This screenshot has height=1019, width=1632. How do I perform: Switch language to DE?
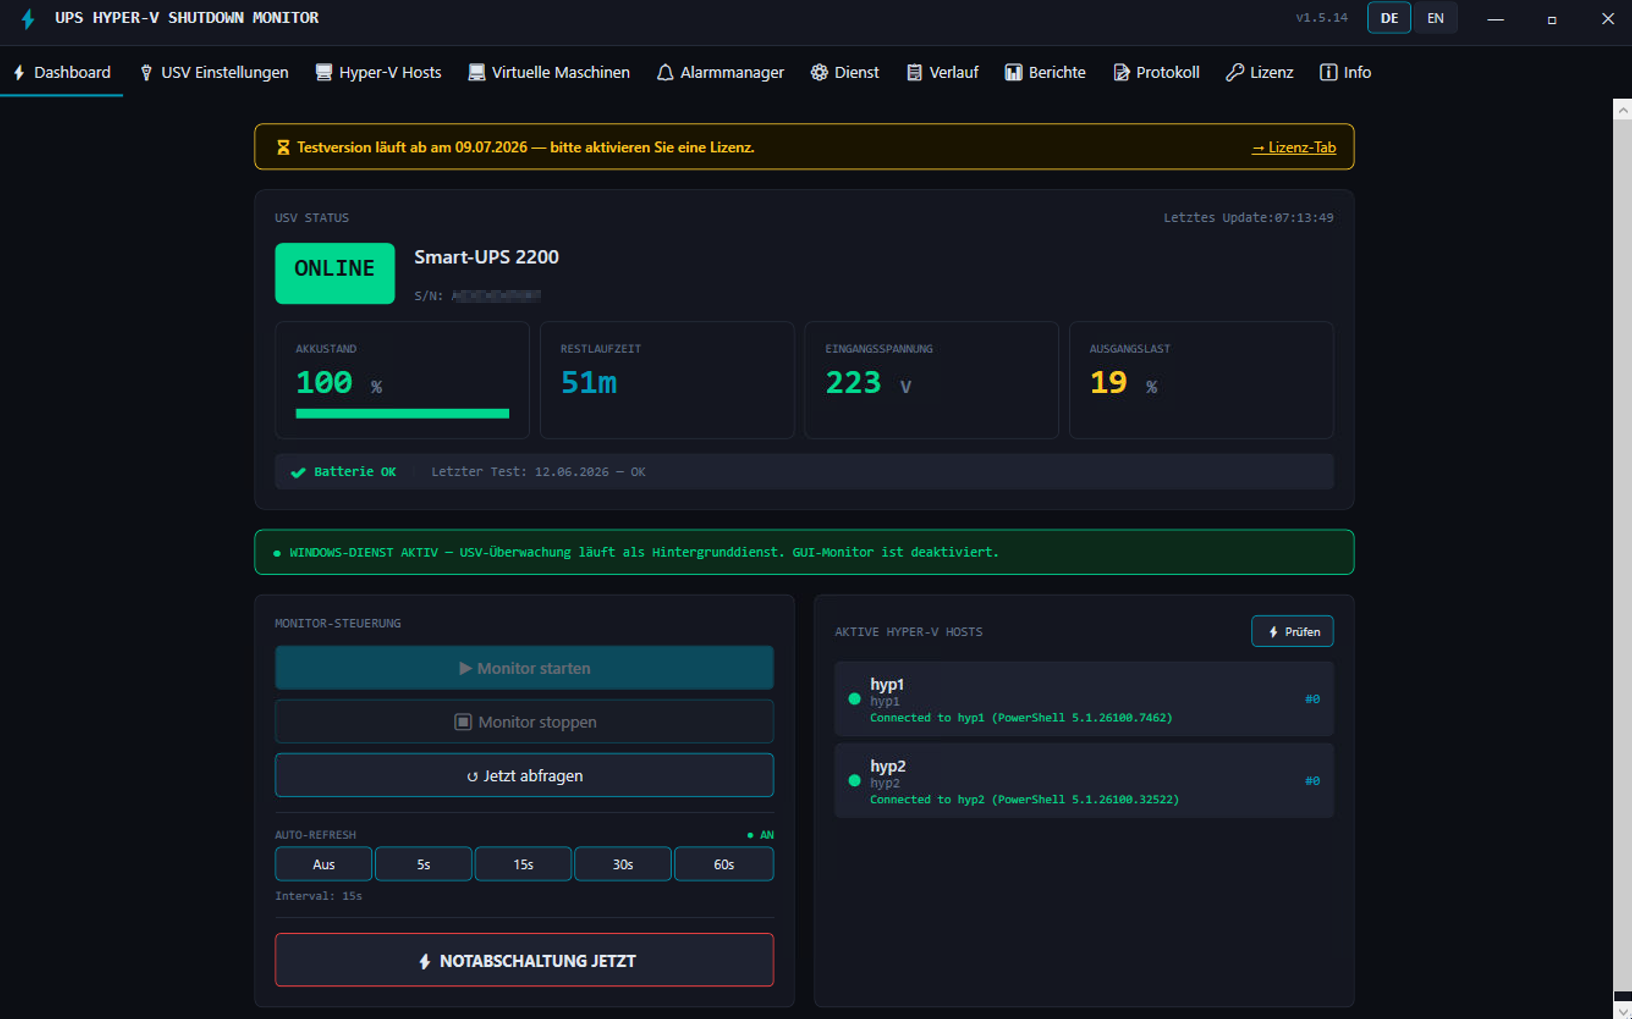[x=1389, y=18]
